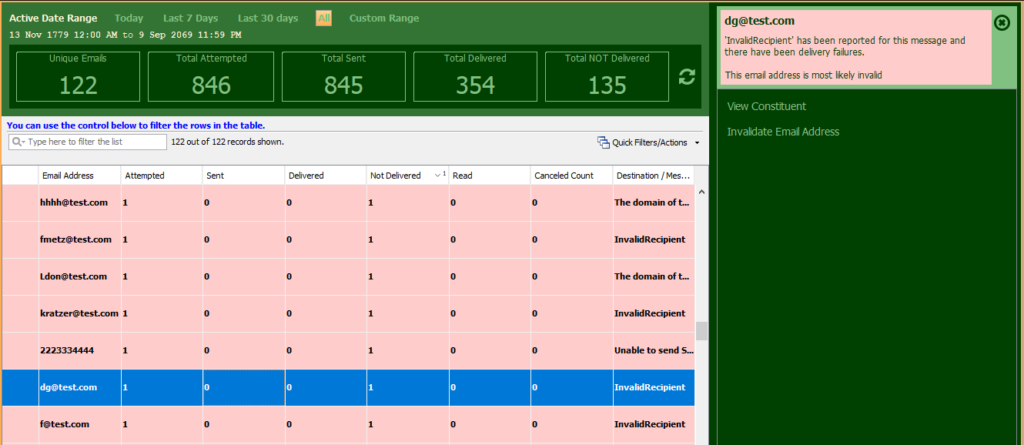The image size is (1024, 445).
Task: Click Not Delivered value in dg@test.com row
Action: 408,387
